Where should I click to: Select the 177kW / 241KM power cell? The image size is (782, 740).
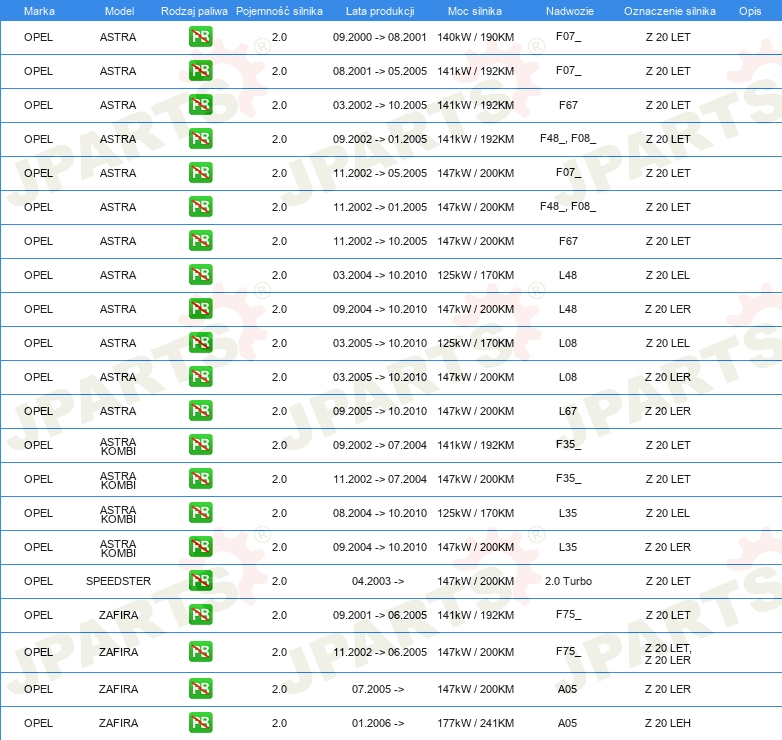click(x=475, y=723)
